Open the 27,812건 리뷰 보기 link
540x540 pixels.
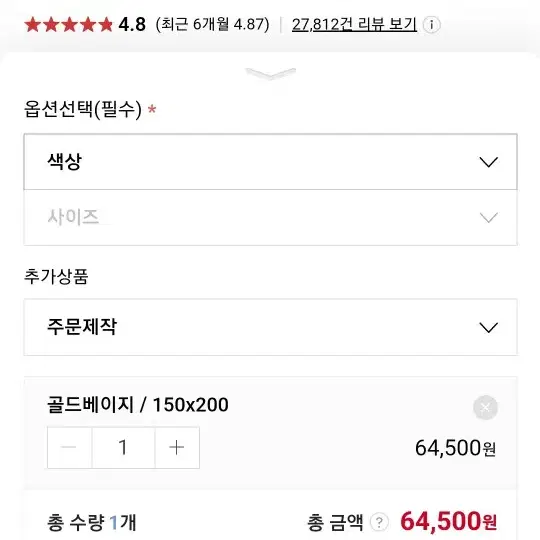(354, 24)
